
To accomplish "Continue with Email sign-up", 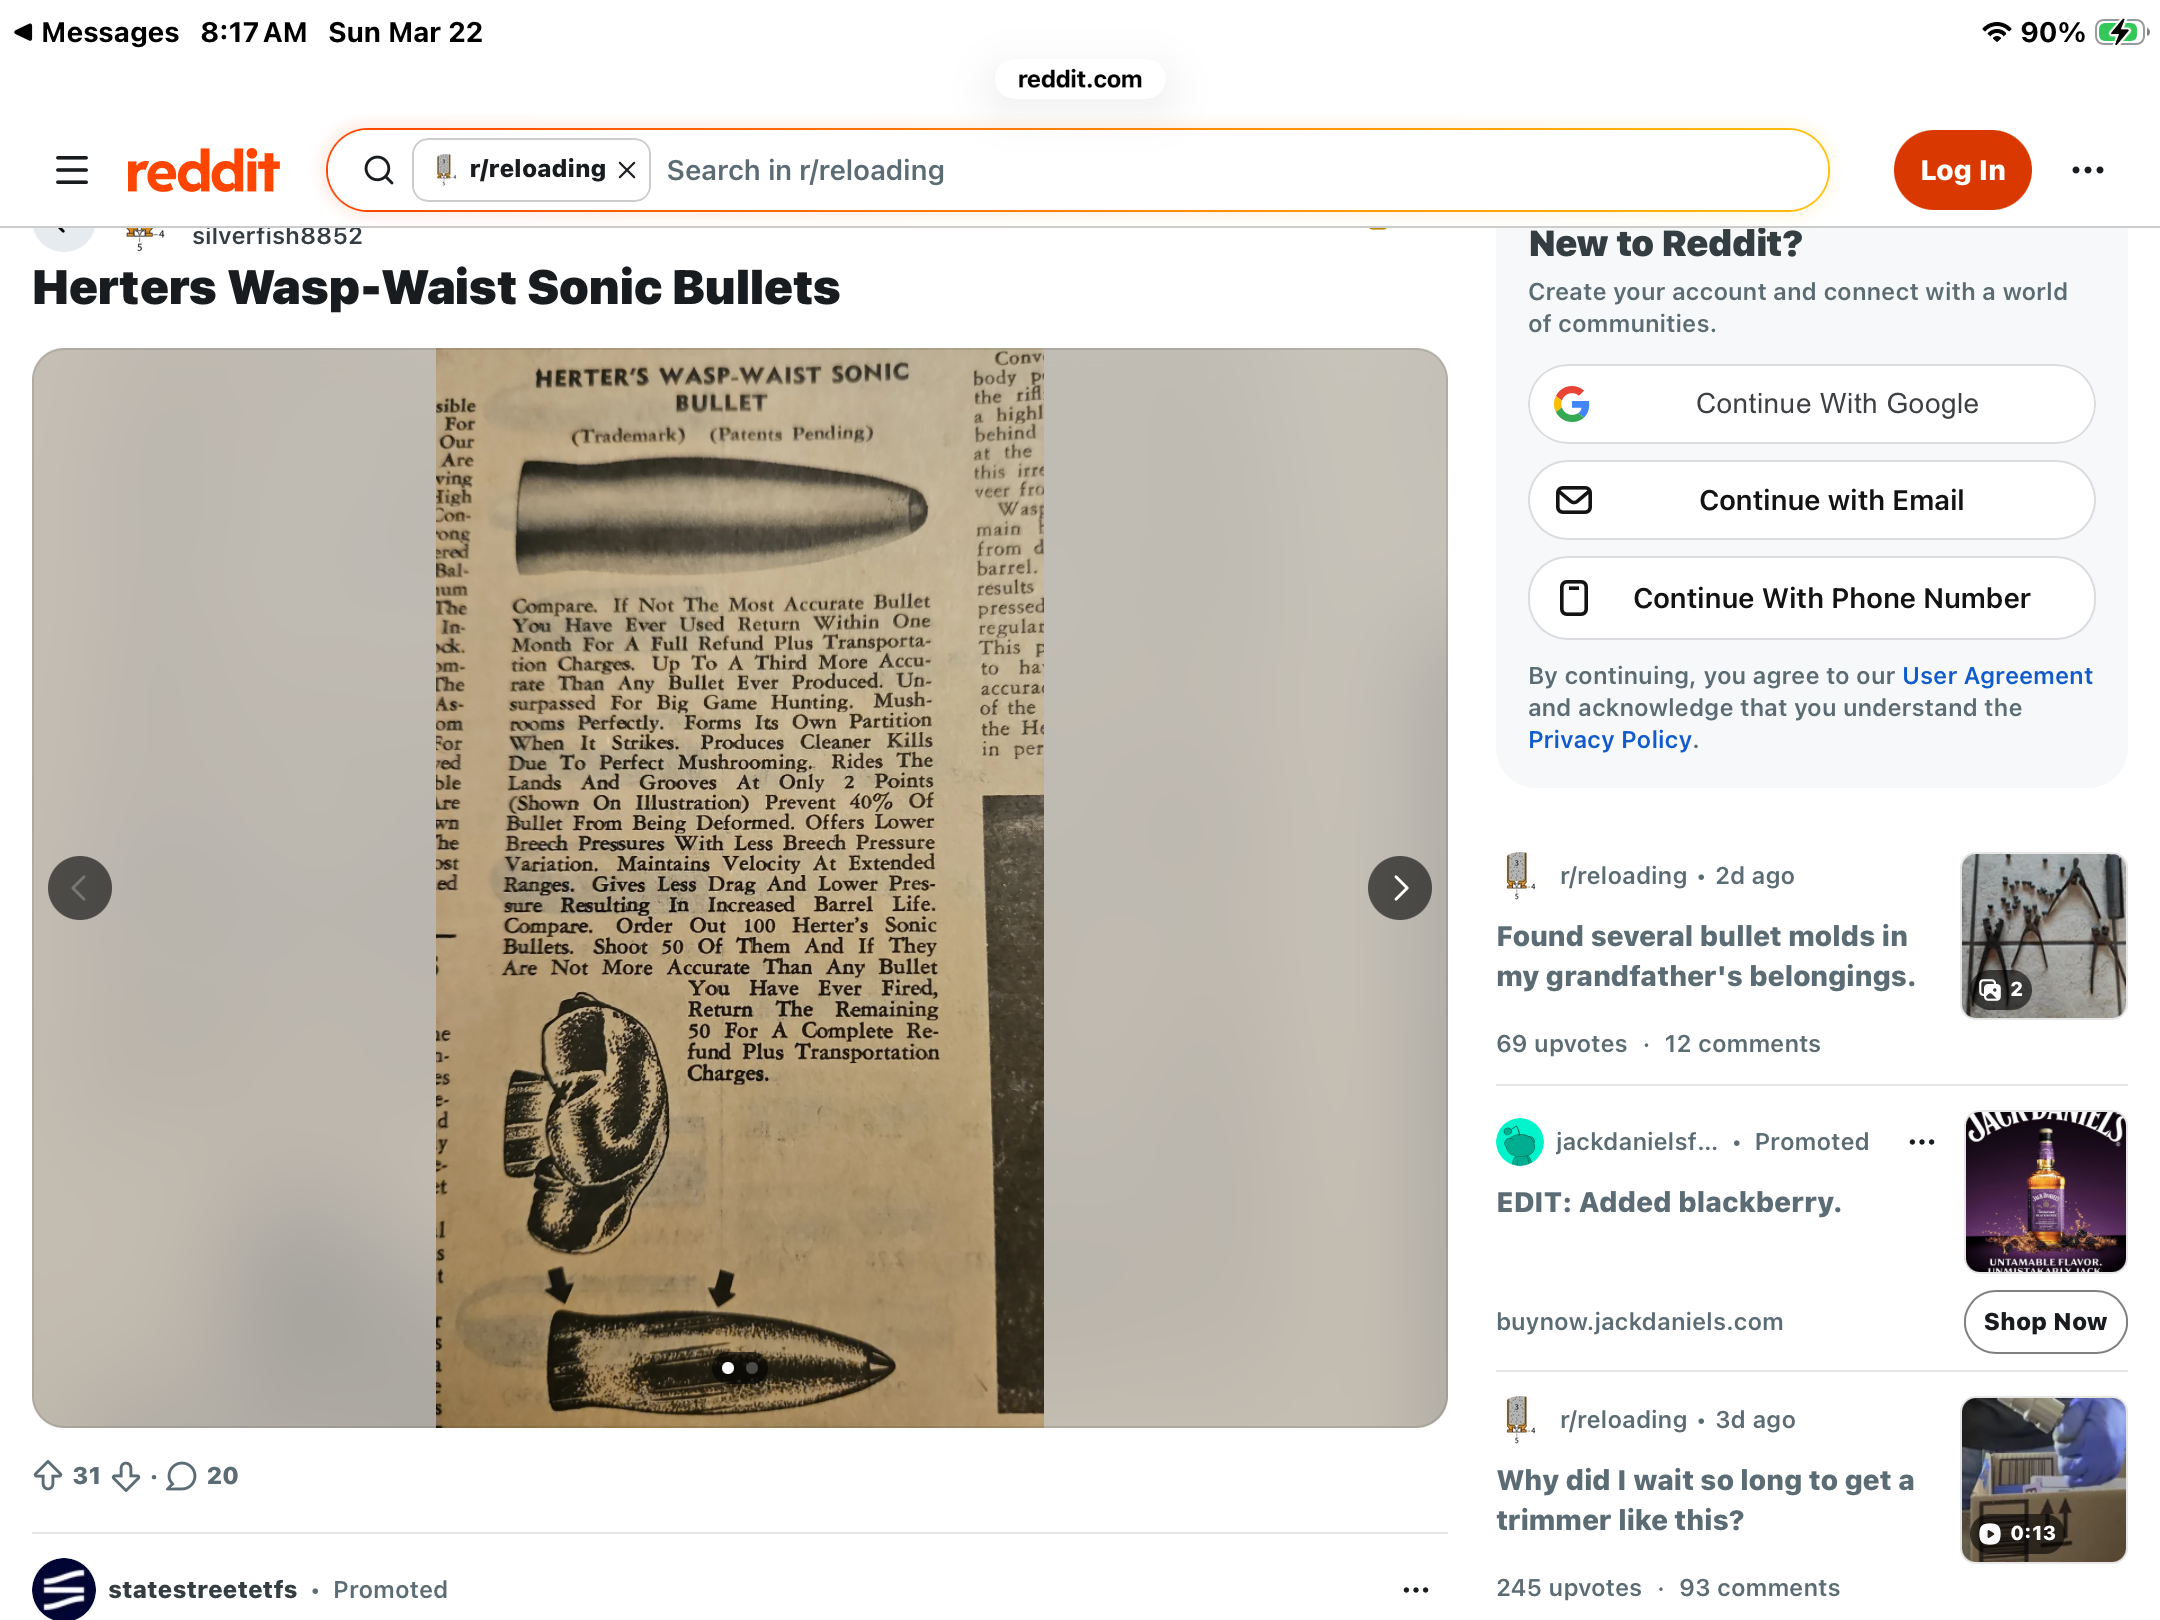I will click(1811, 500).
